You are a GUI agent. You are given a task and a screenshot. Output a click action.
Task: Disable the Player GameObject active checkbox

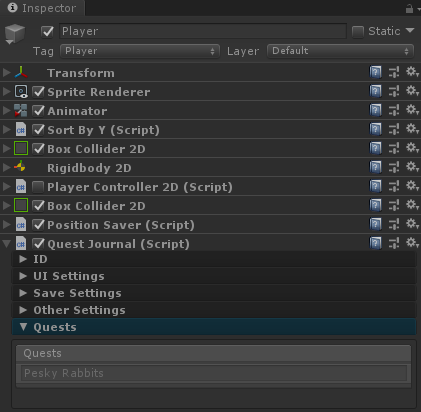(47, 32)
